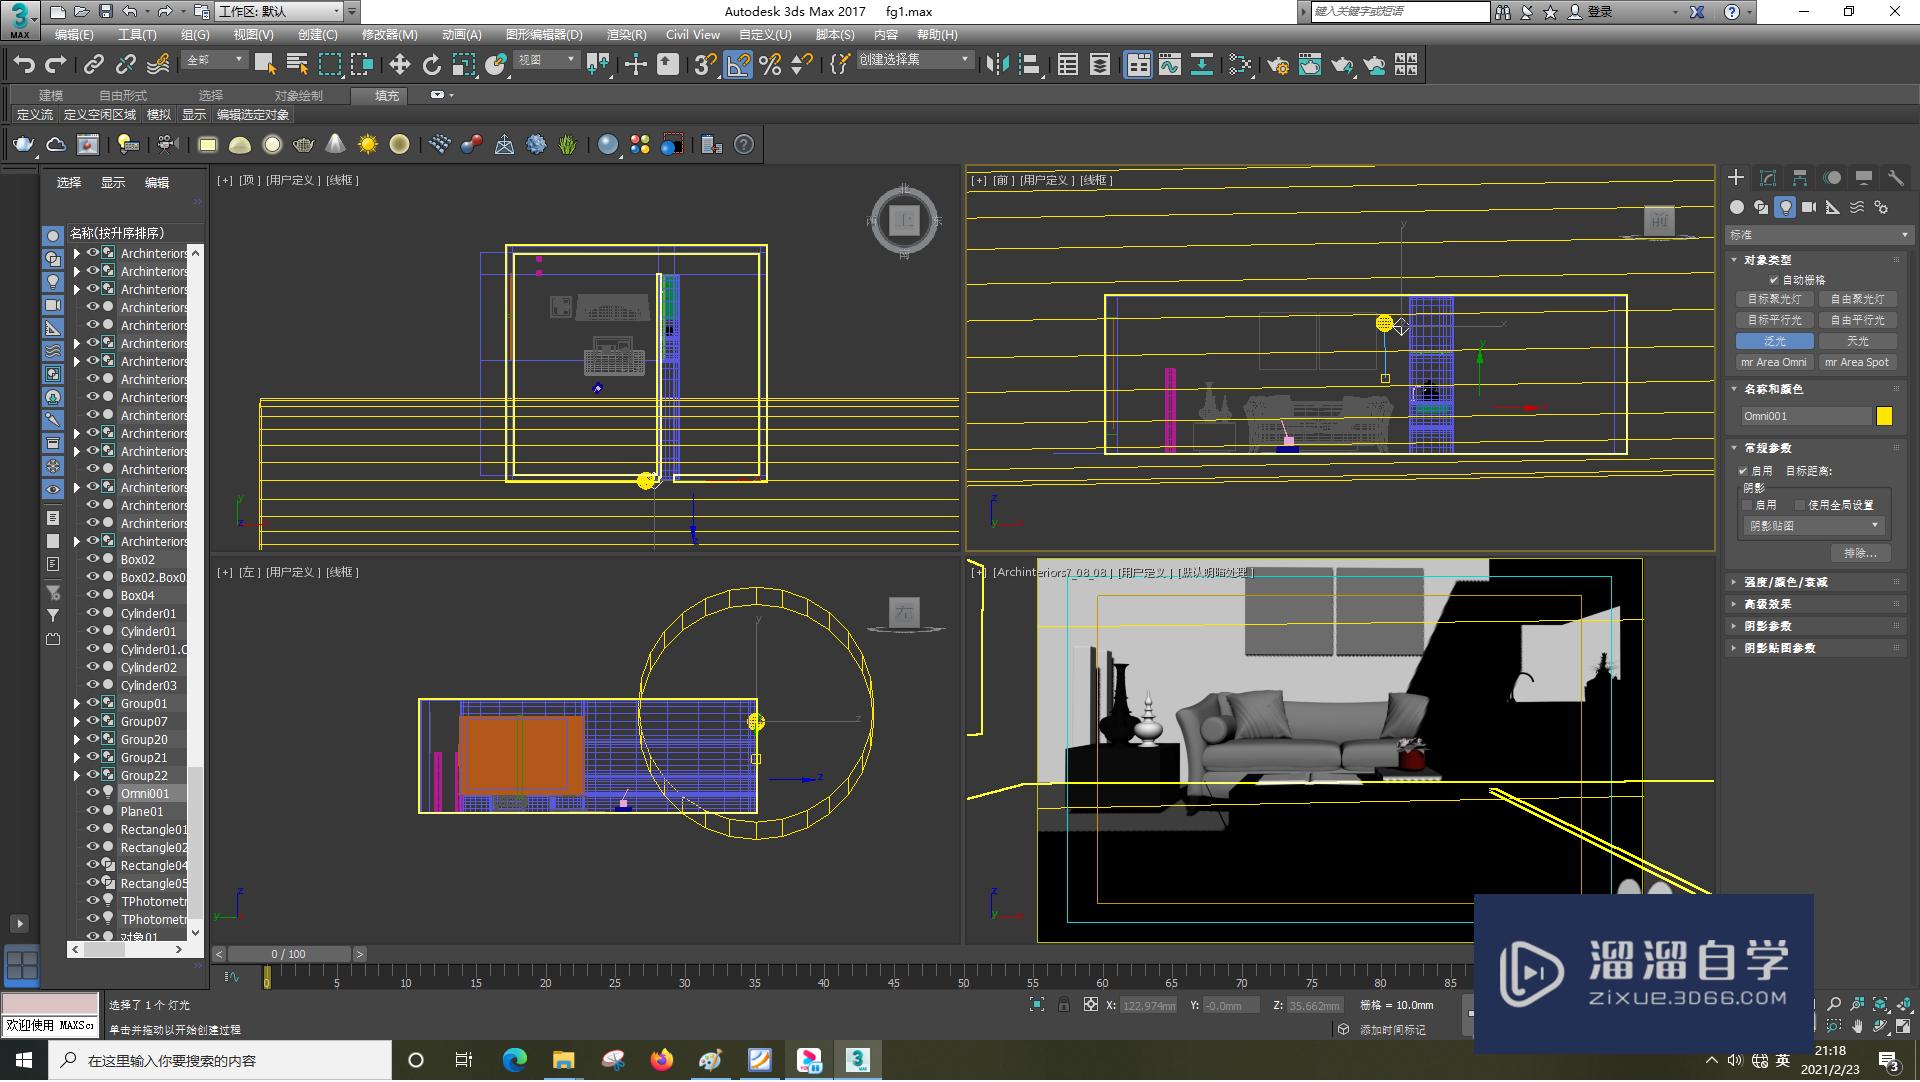Click the yellow Omni001 color swatch

click(x=1884, y=417)
